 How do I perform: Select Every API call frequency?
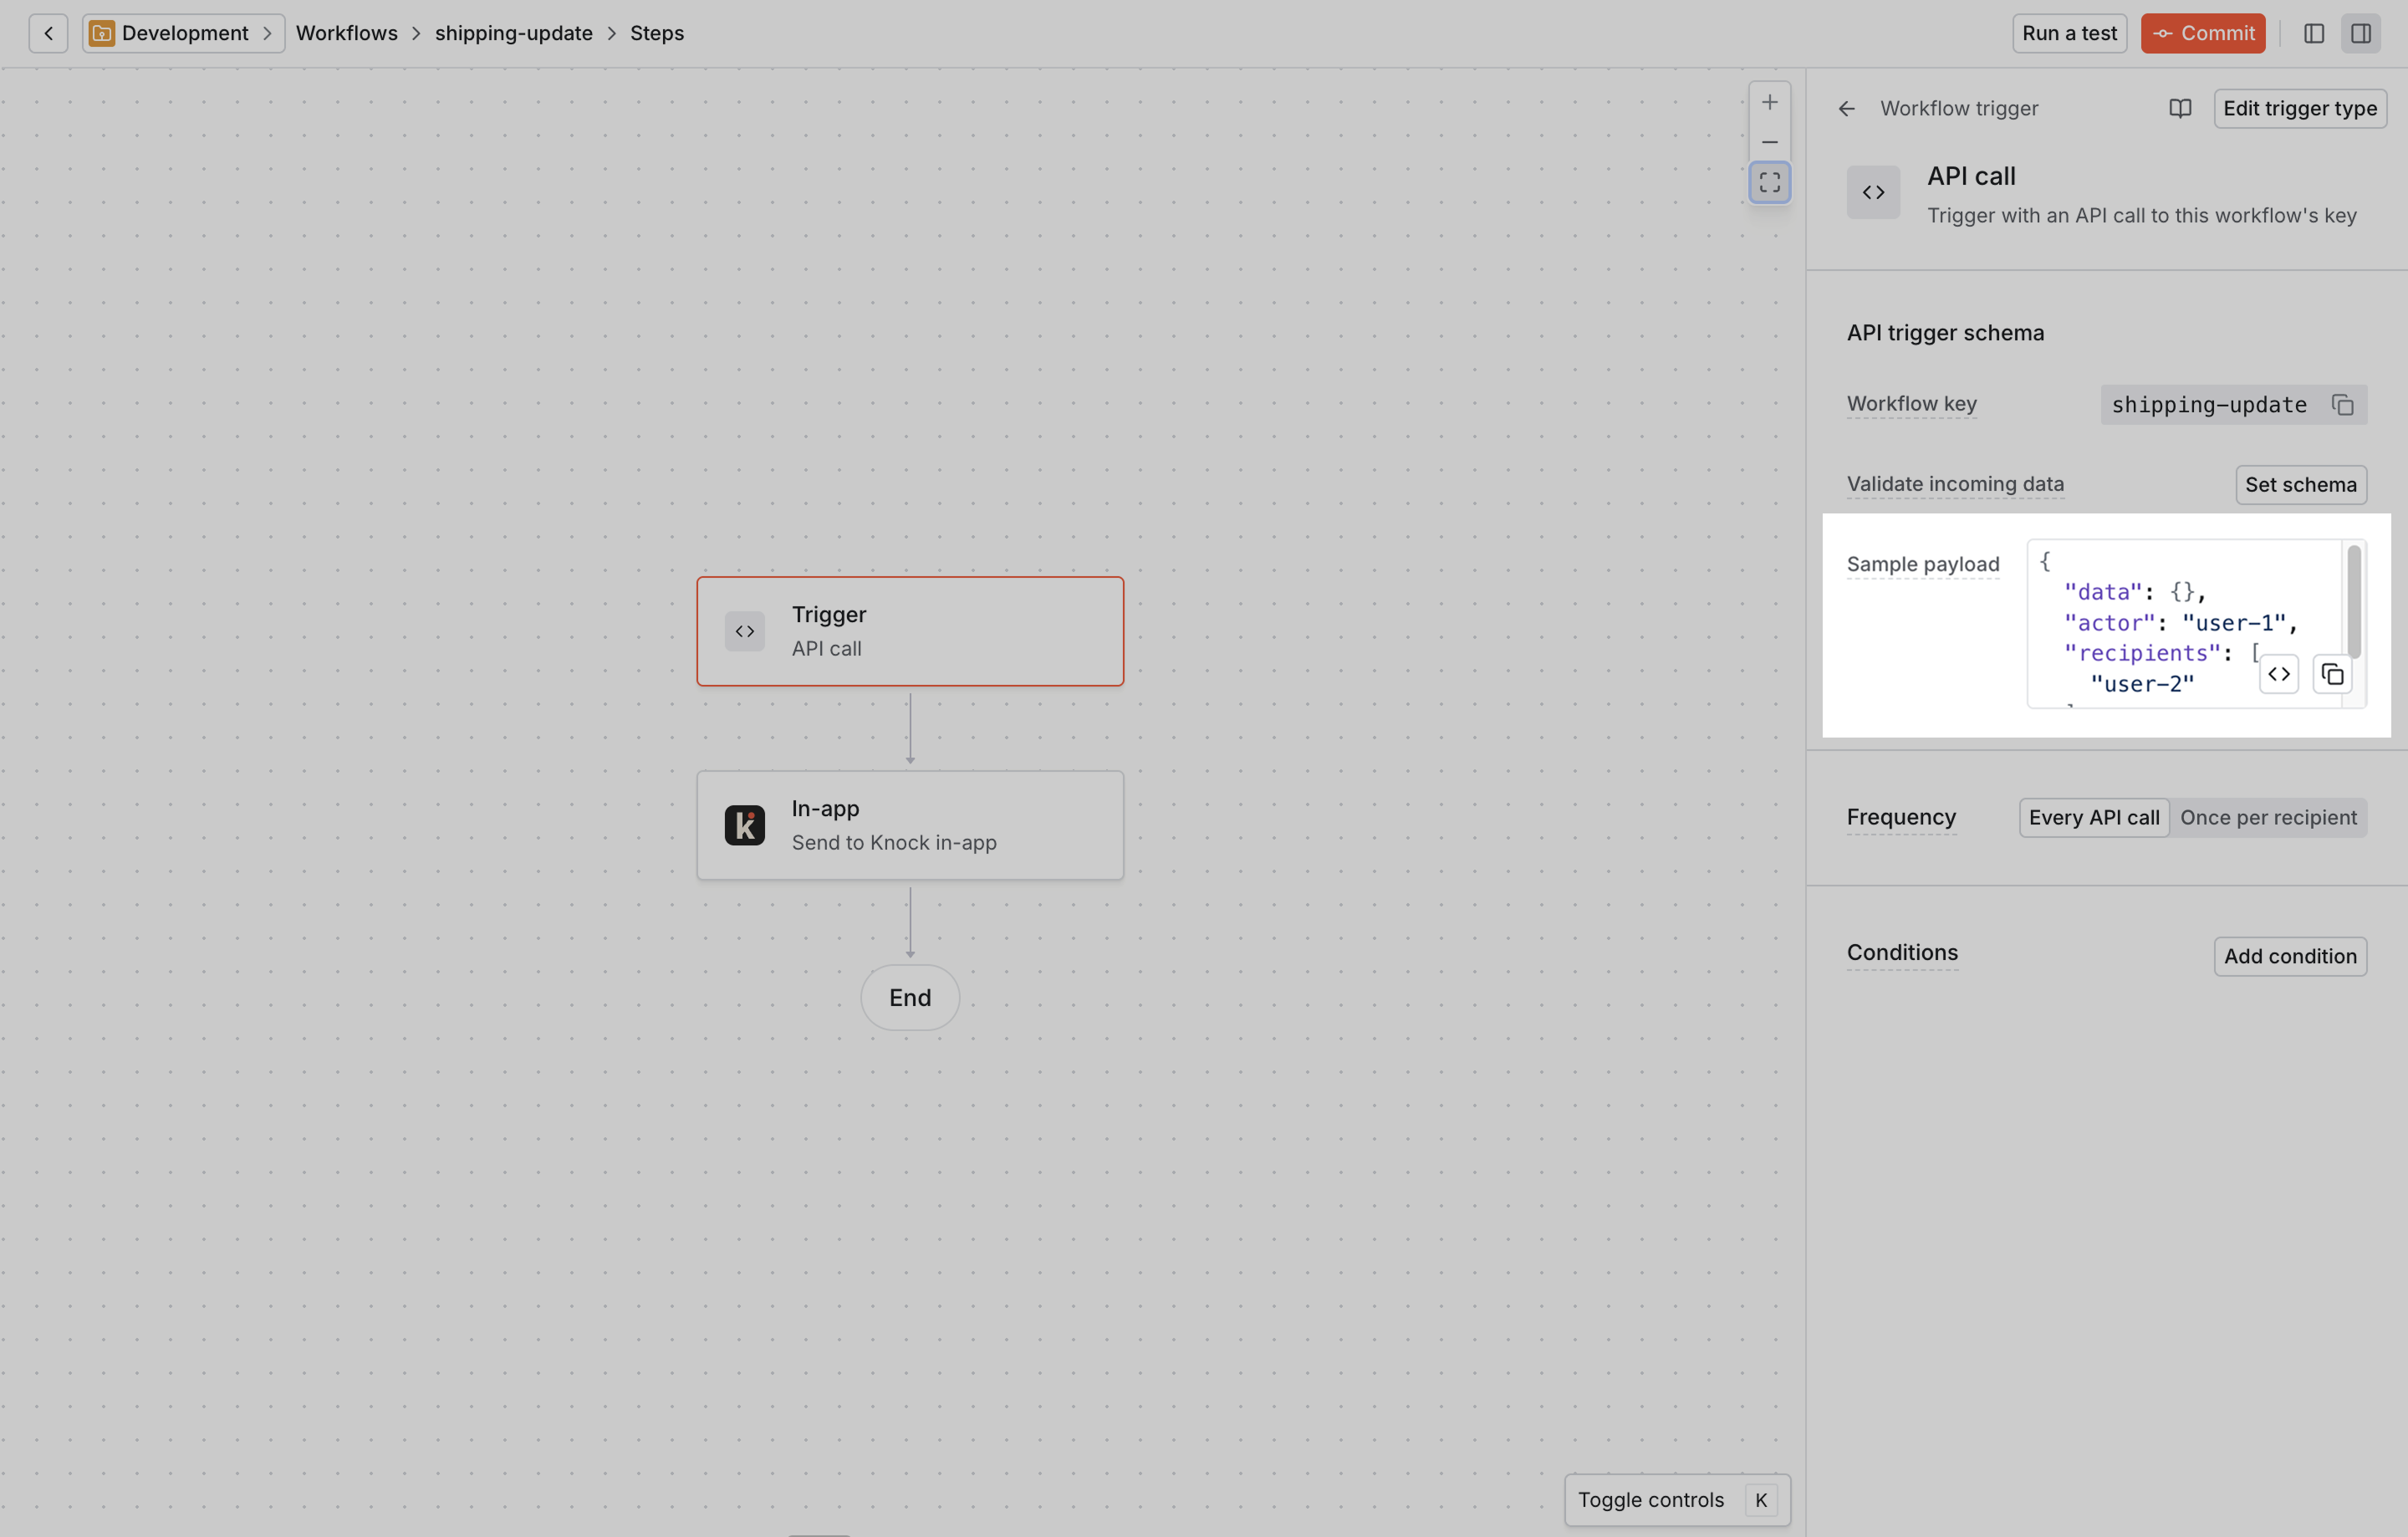click(2093, 817)
